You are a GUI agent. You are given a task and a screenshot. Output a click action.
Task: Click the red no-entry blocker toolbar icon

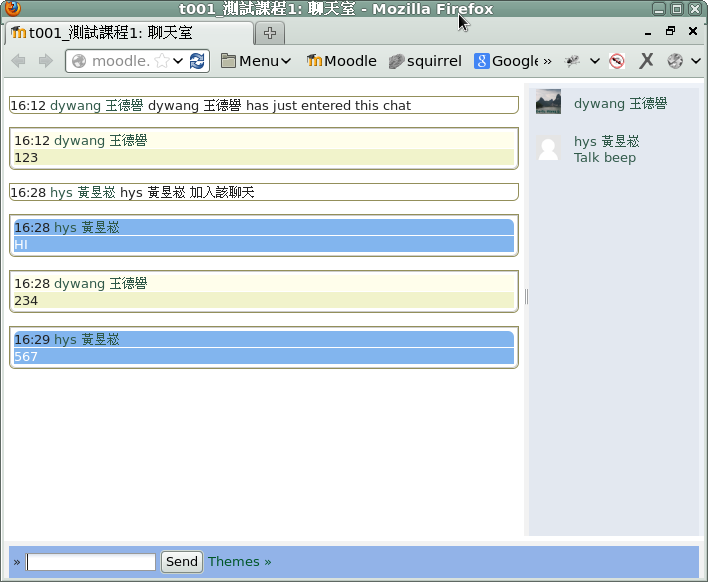pos(617,61)
